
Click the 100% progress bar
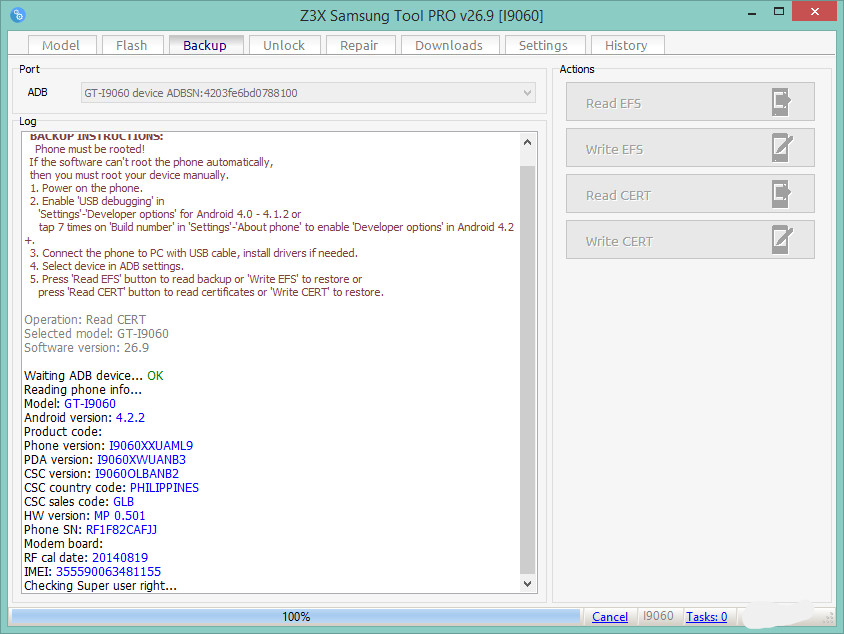click(296, 617)
